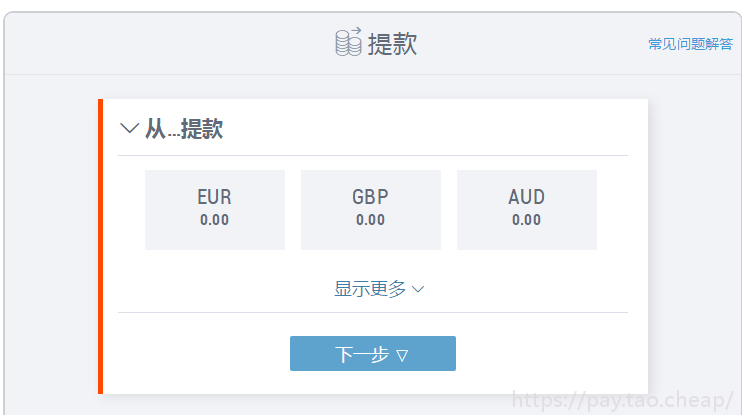742x415 pixels.
Task: Proceed with the 下一步 button
Action: pyautogui.click(x=373, y=353)
